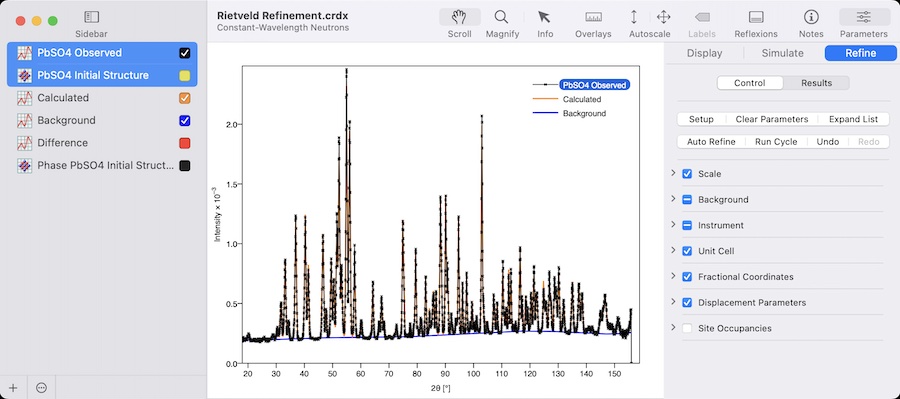
Task: Toggle the Parameters sliders icon
Action: 863,17
